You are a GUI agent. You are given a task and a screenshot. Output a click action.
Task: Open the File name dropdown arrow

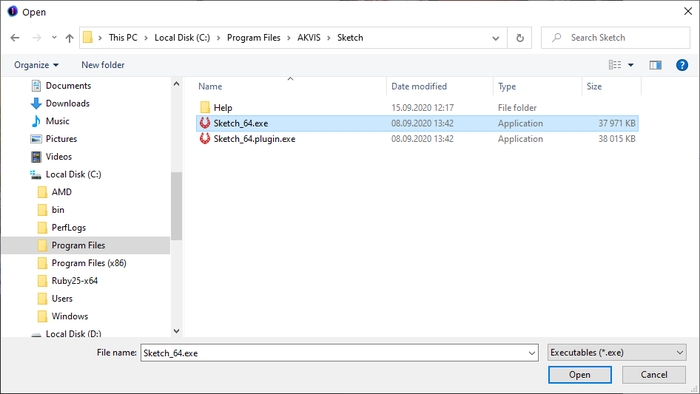pyautogui.click(x=532, y=353)
